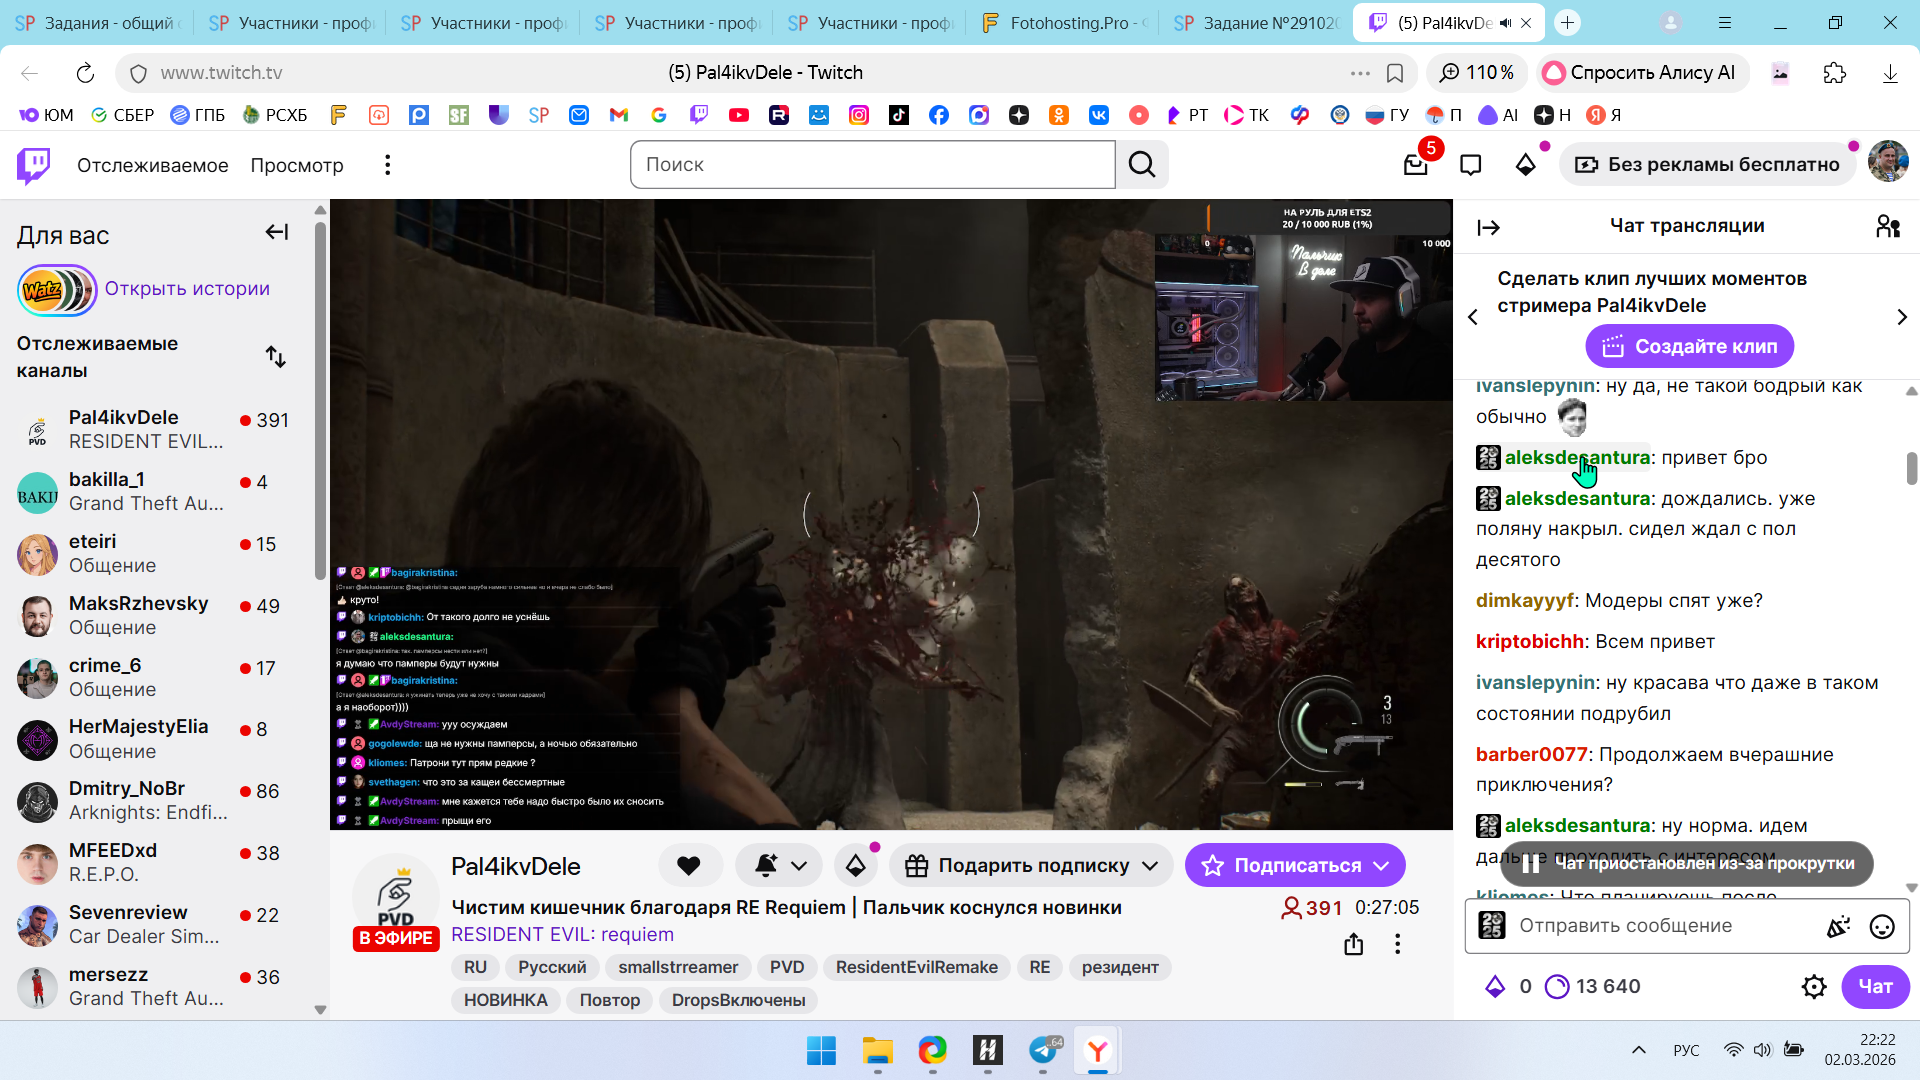Open RESIDENT EVIL: requiem category link
This screenshot has width=1920, height=1080.
[x=562, y=935]
